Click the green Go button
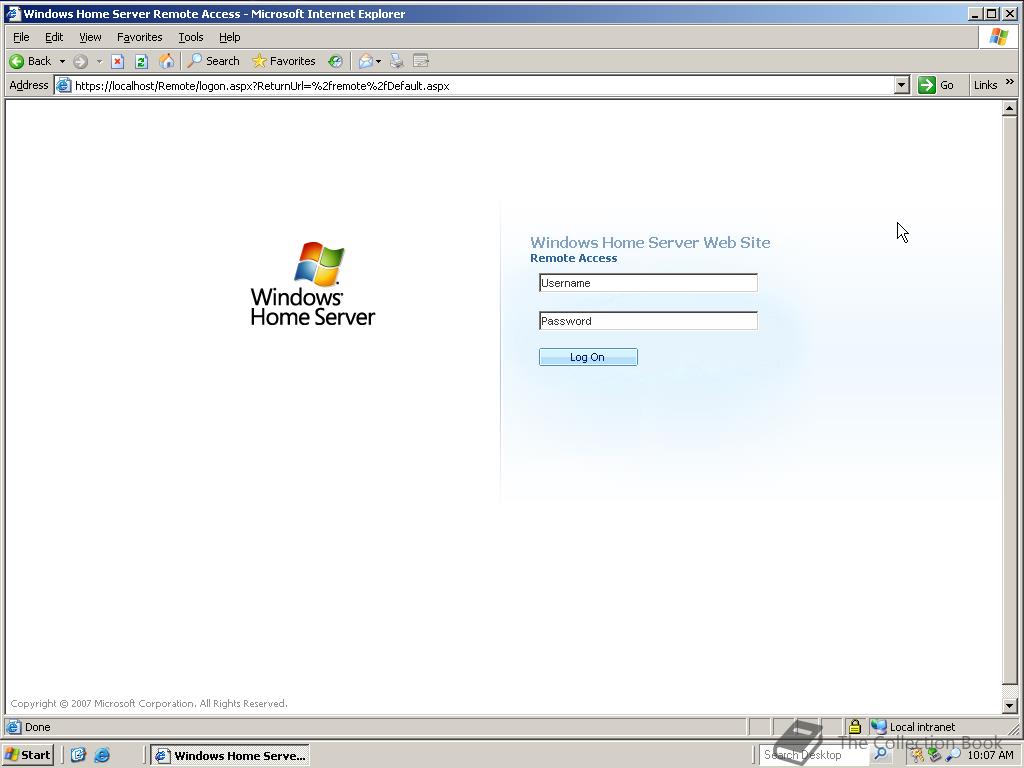 (x=936, y=86)
